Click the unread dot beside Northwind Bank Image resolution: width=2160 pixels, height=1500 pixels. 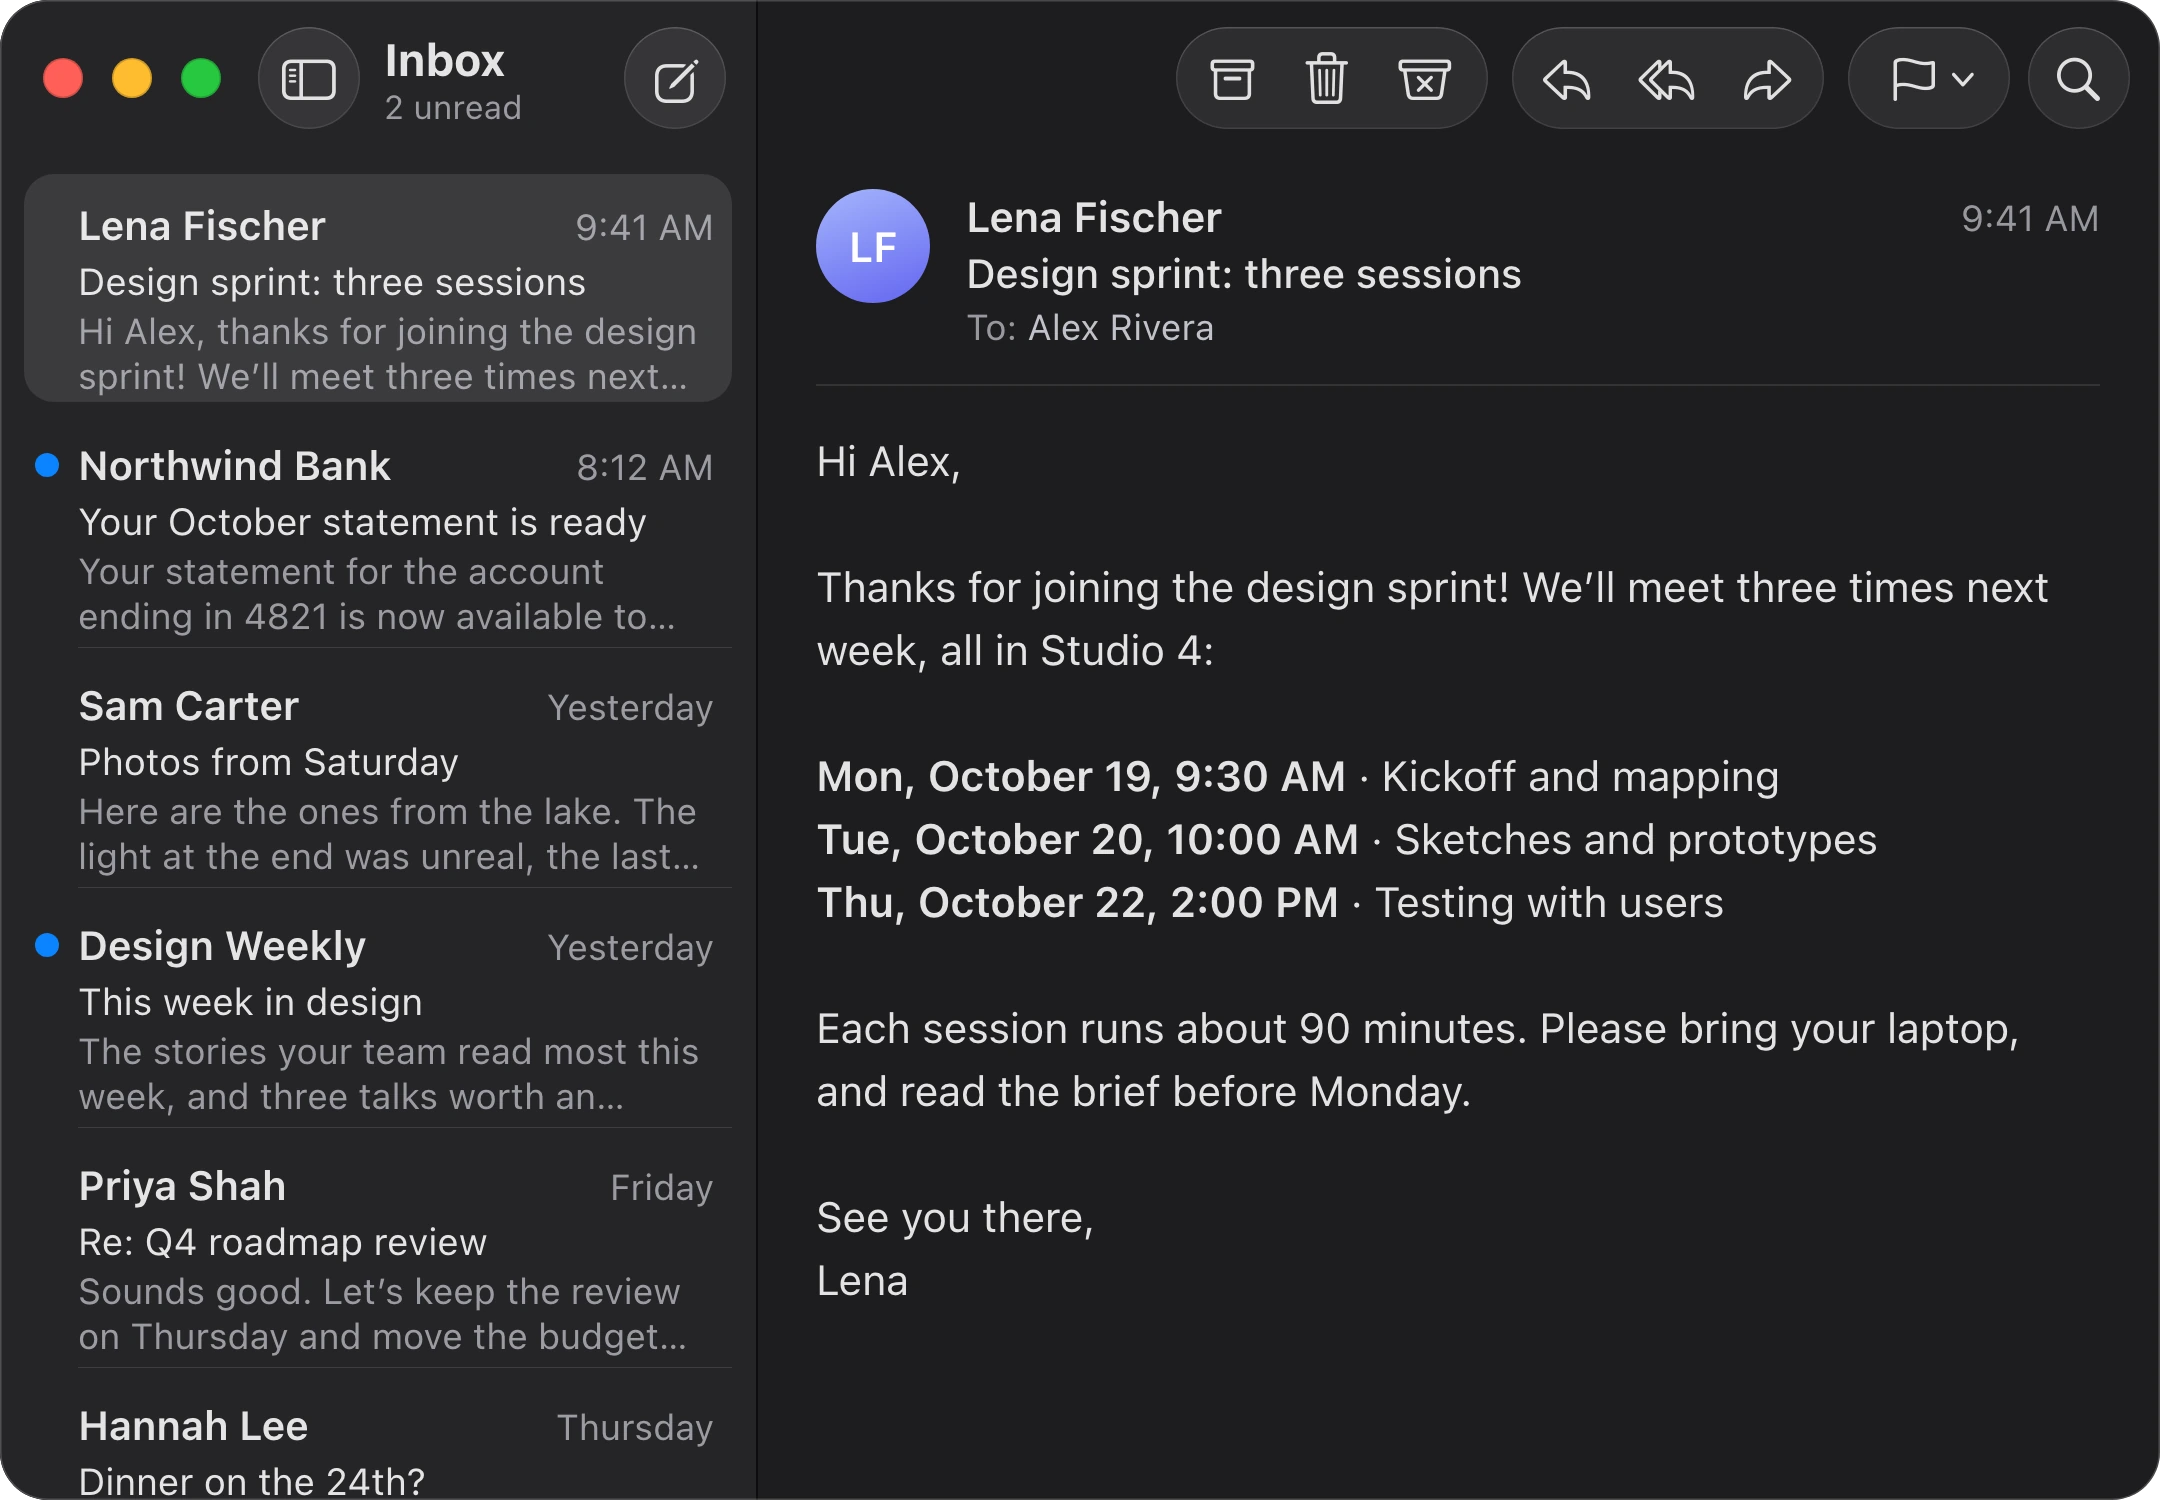click(47, 465)
